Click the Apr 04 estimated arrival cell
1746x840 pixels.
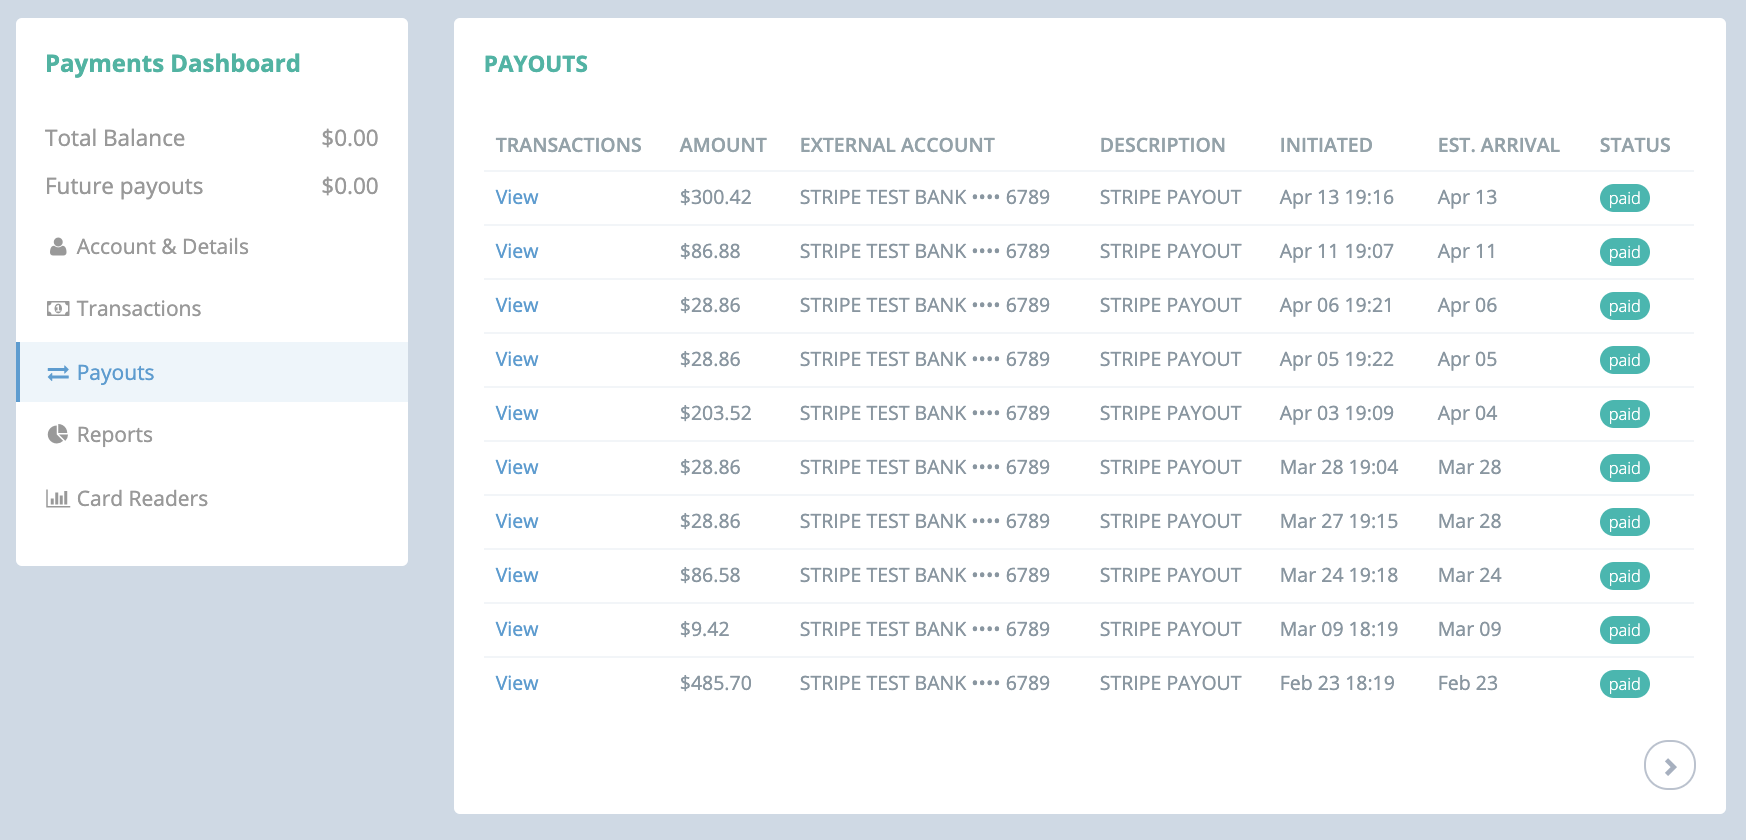click(1467, 413)
